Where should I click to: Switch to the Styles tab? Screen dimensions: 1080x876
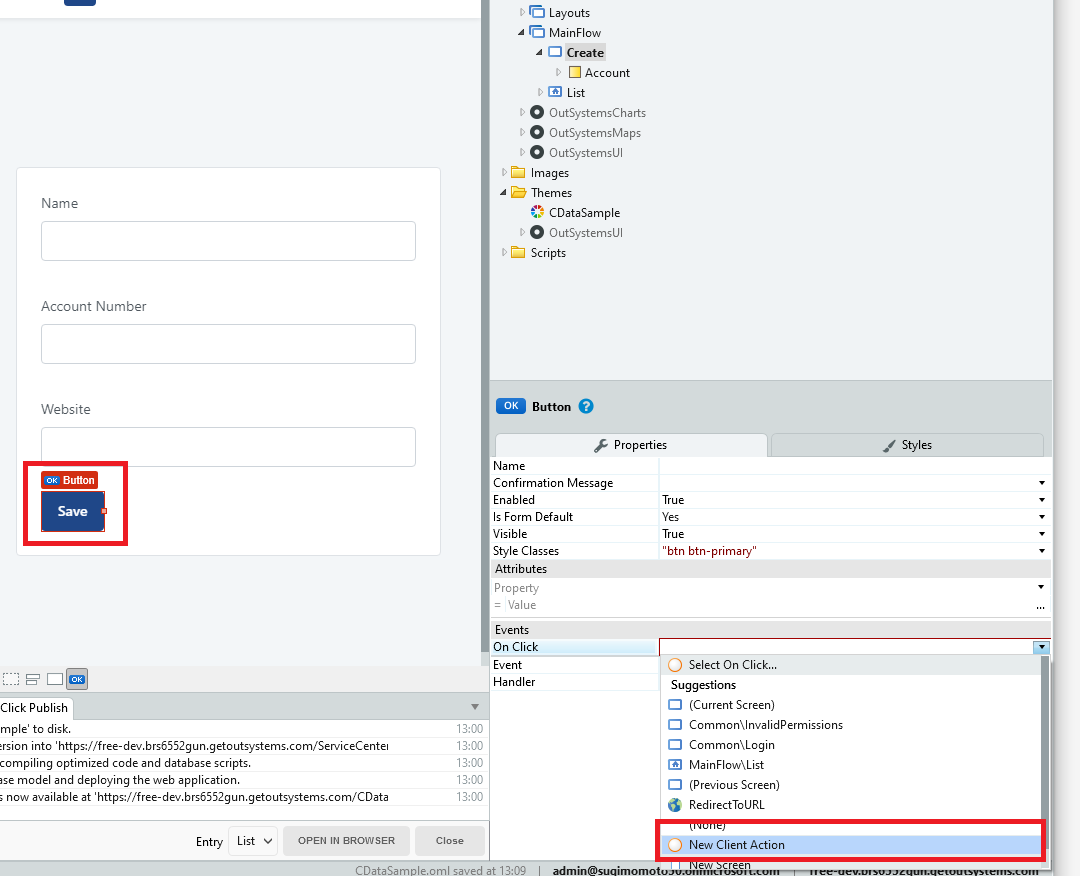click(x=907, y=445)
